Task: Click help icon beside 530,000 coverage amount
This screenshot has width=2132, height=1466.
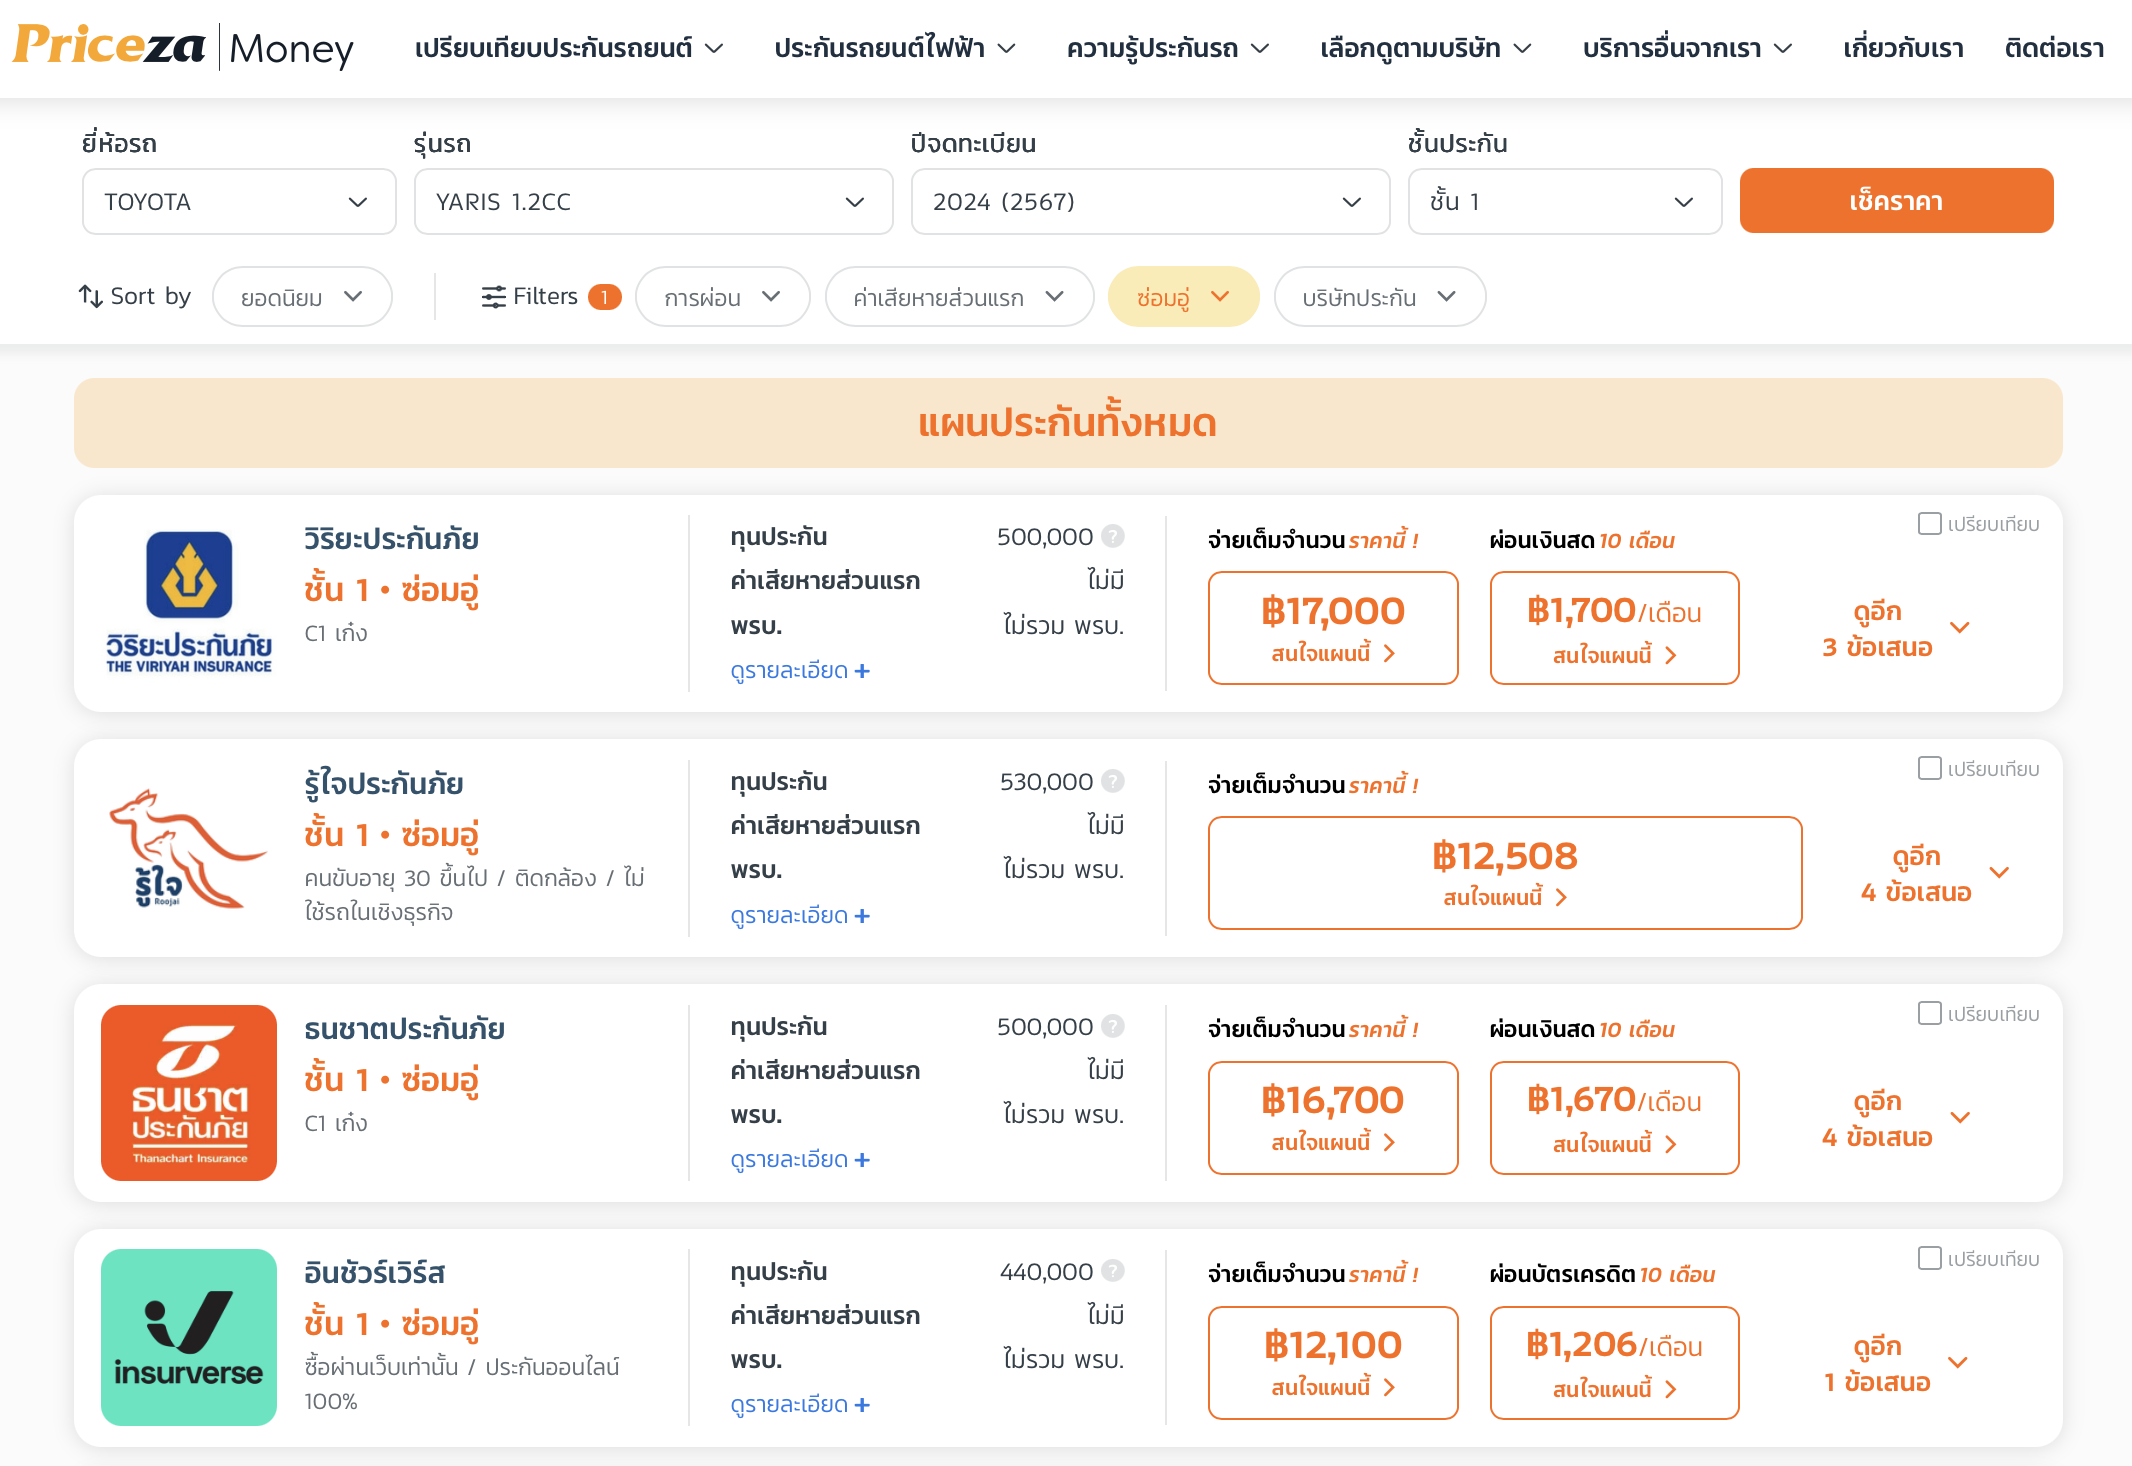Action: click(1113, 781)
